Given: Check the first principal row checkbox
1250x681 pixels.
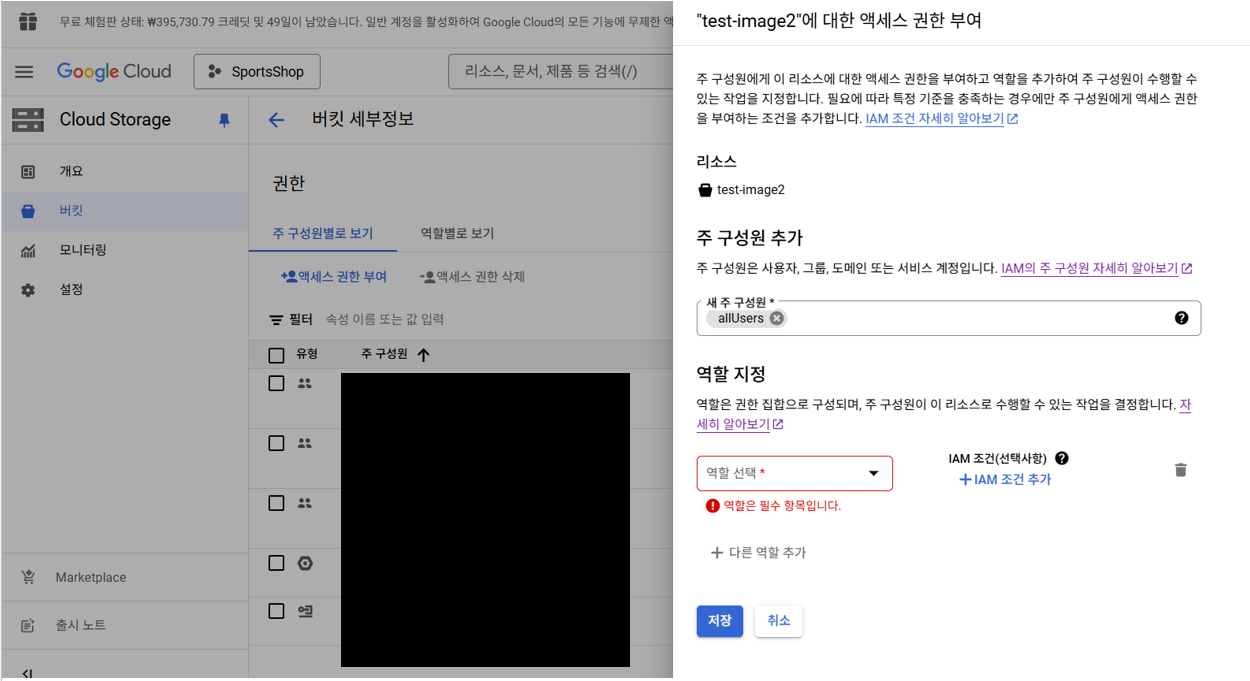Looking at the screenshot, I should (x=277, y=383).
